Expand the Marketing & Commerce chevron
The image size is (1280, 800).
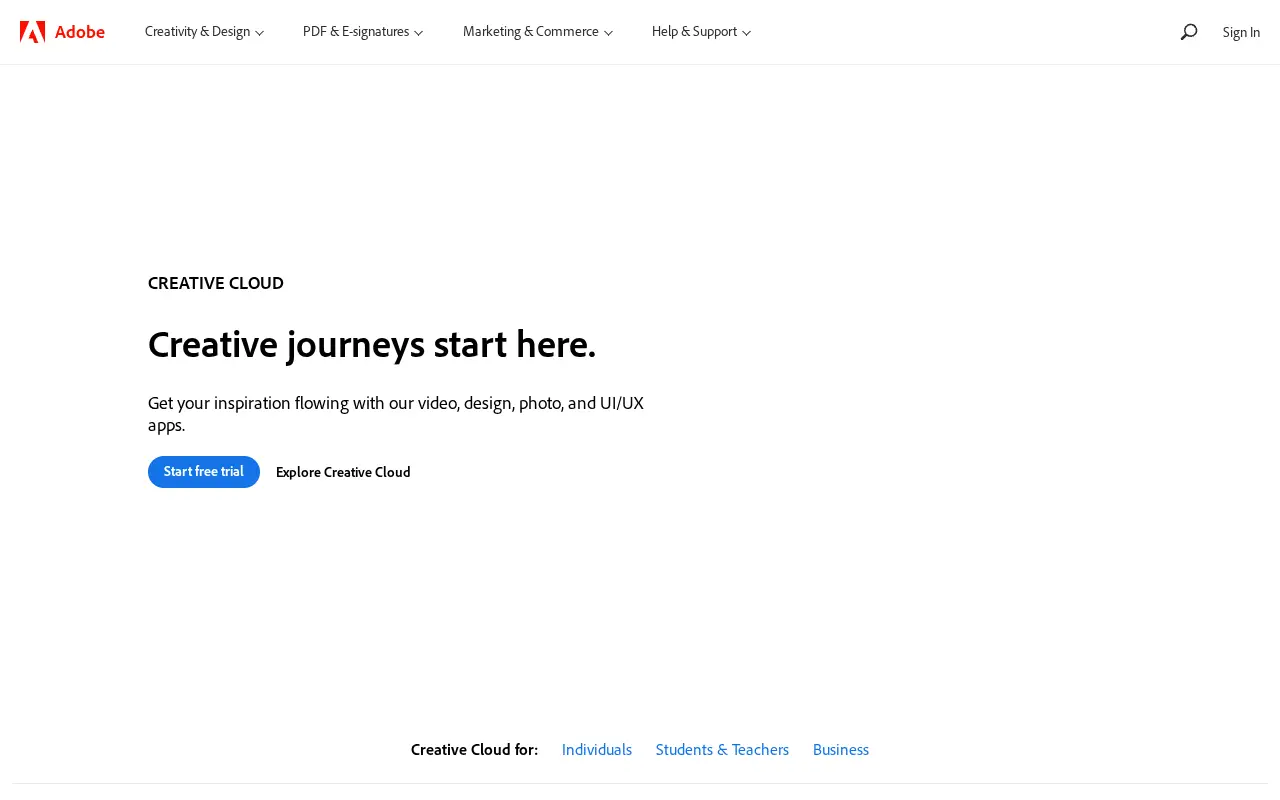(608, 33)
